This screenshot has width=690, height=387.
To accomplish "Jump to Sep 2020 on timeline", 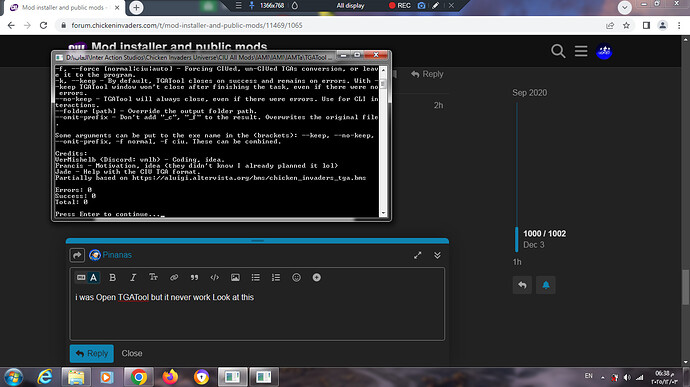I will tap(529, 93).
